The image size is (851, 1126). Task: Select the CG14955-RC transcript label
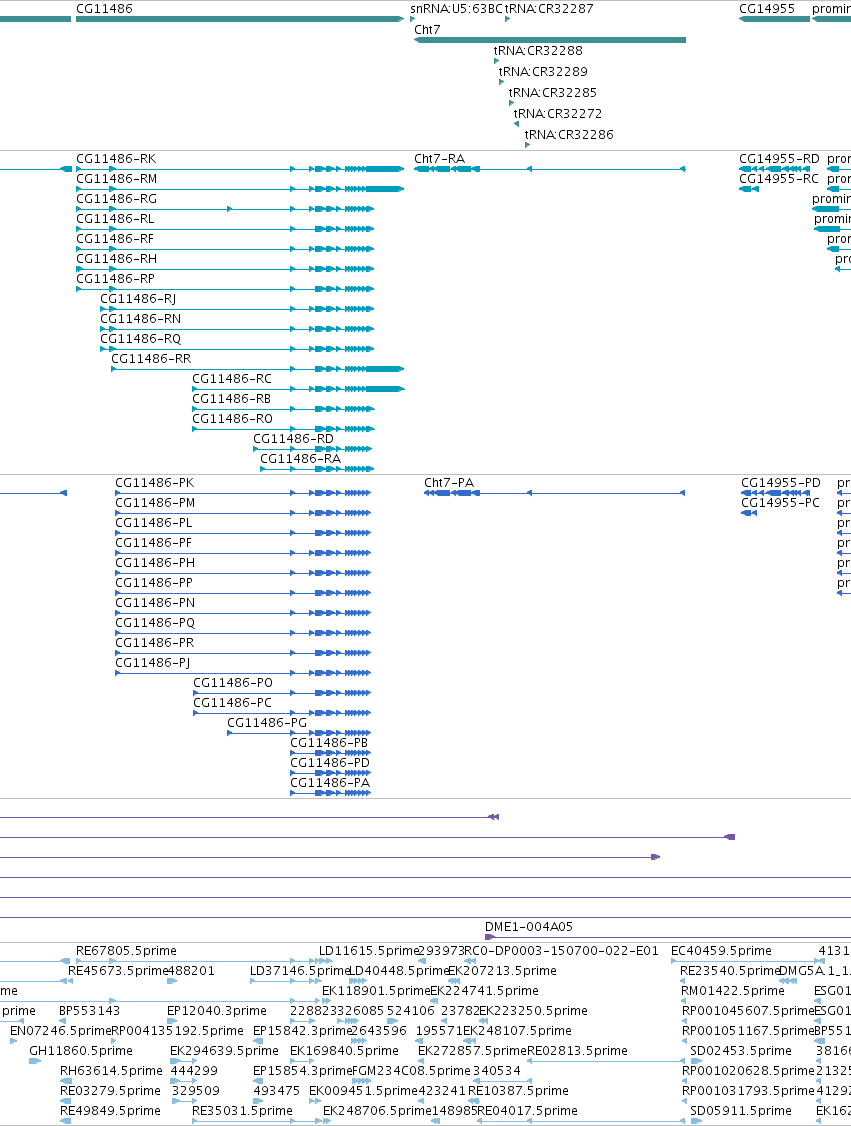(x=778, y=179)
